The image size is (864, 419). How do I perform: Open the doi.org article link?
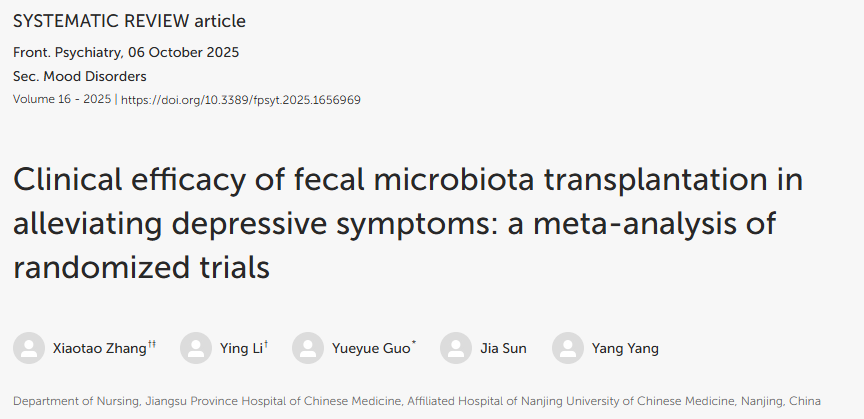241,100
